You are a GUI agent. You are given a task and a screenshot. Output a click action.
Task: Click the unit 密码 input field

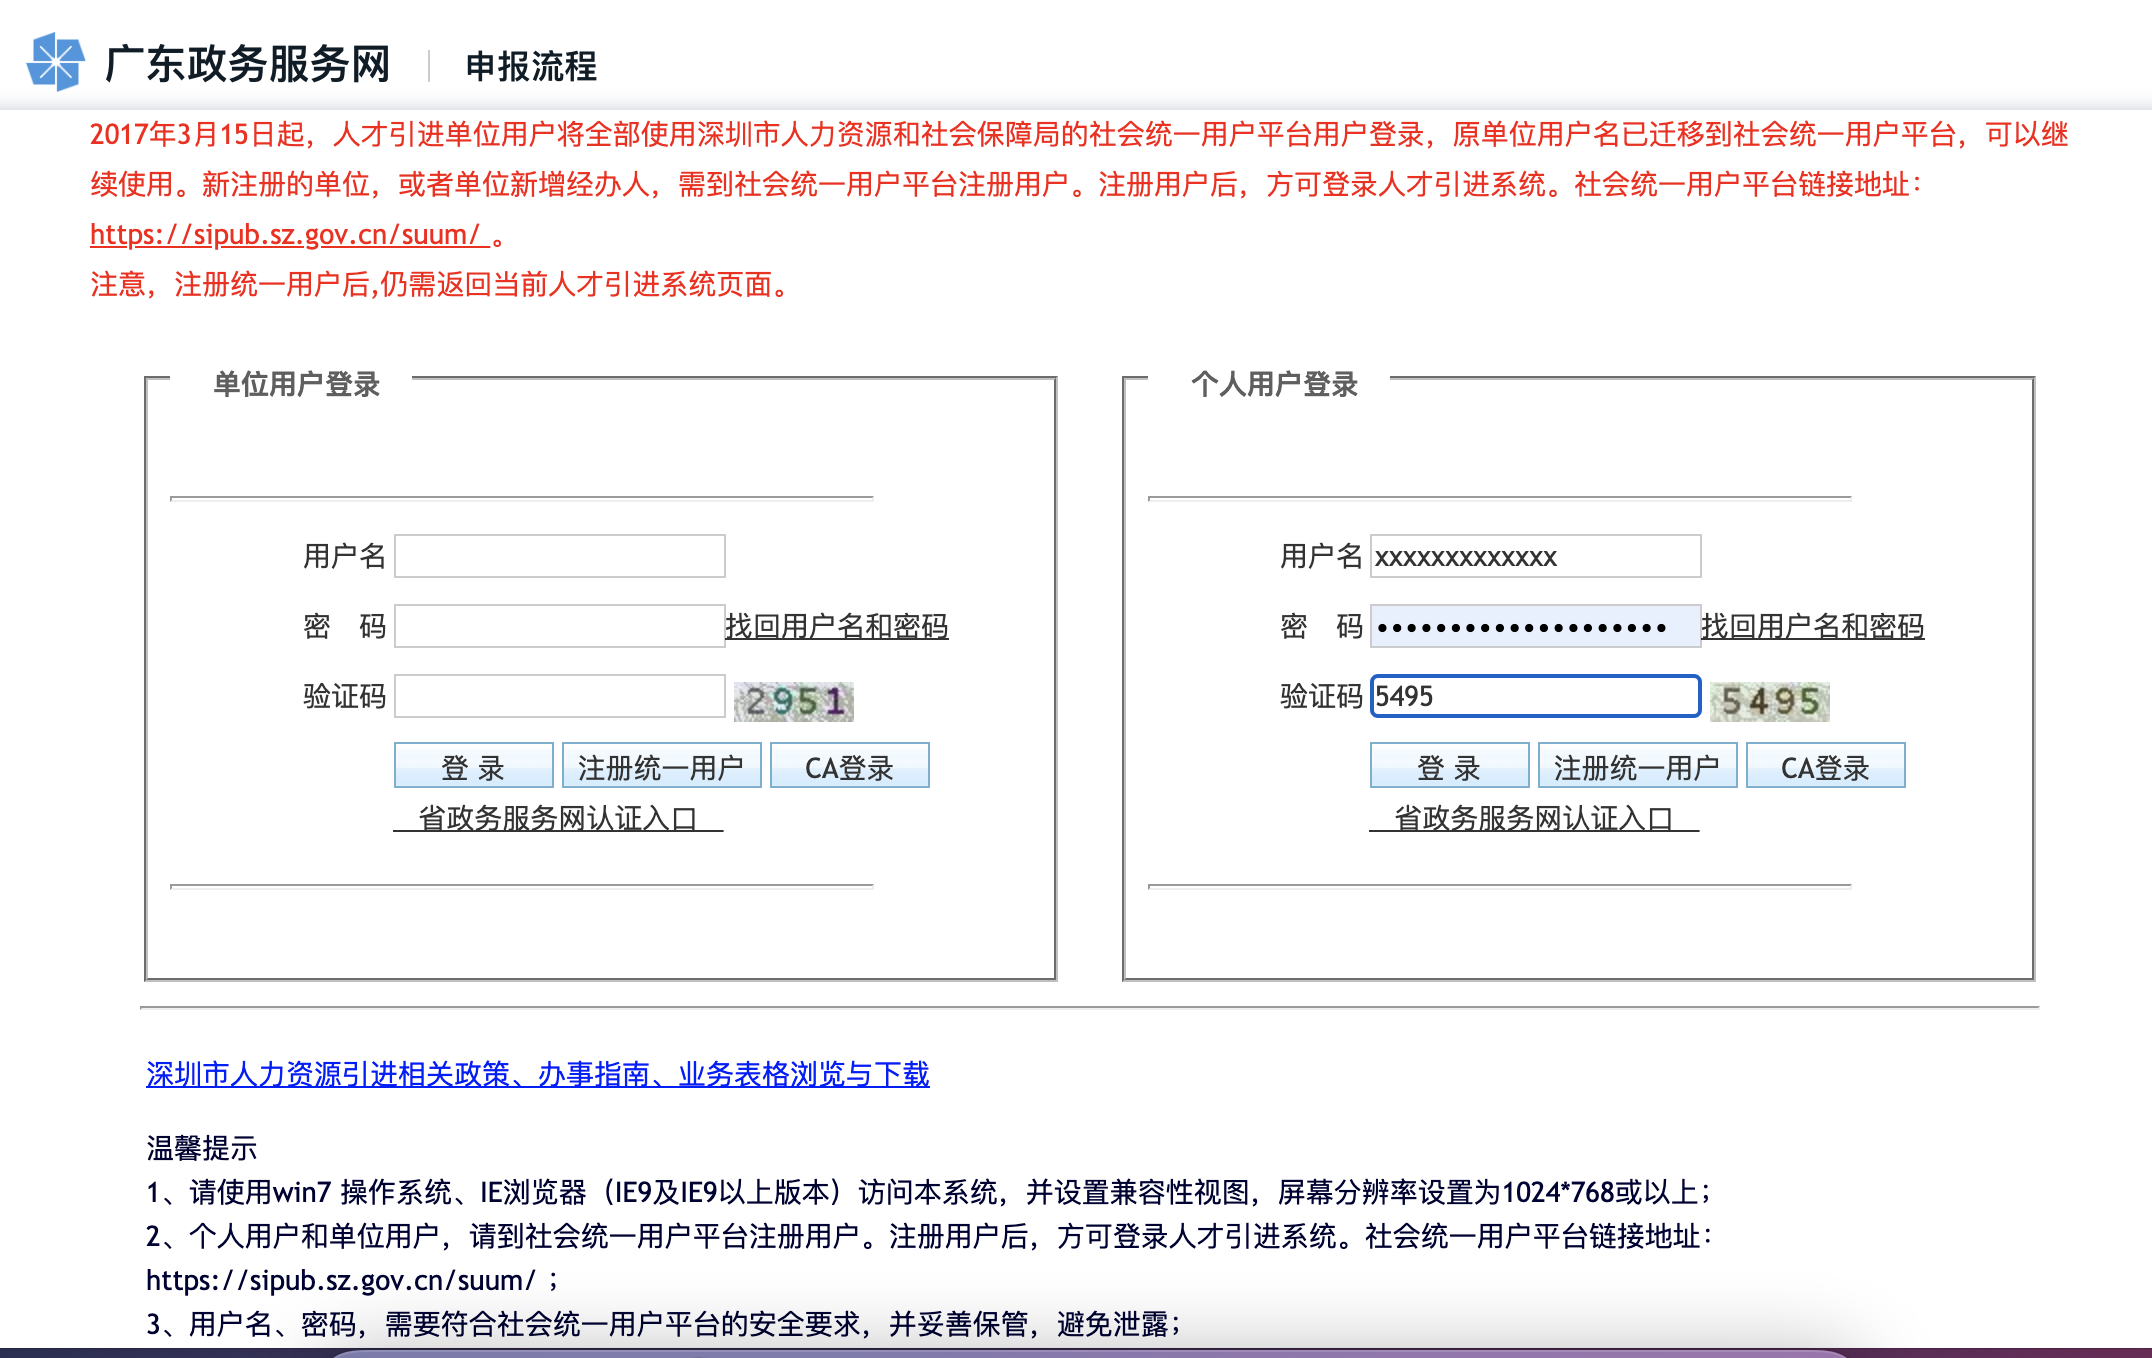point(558,626)
